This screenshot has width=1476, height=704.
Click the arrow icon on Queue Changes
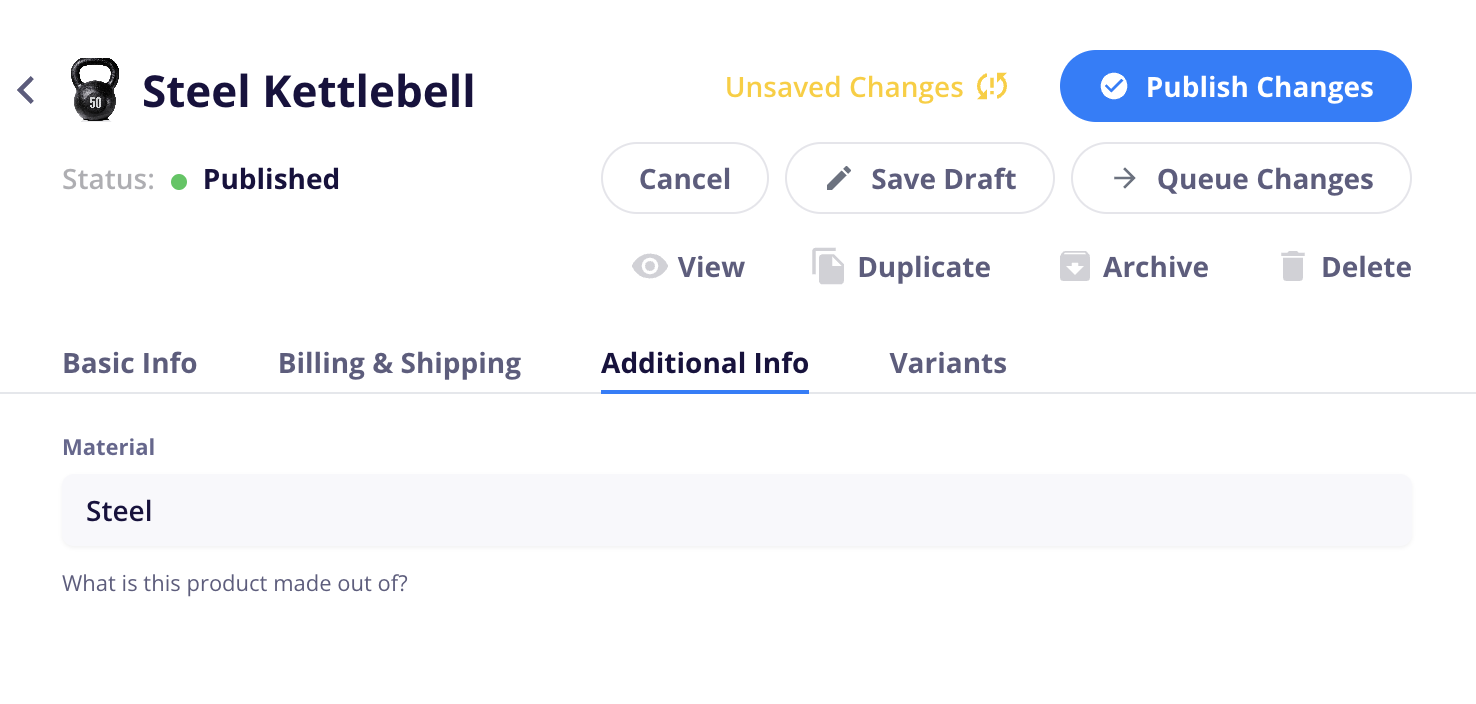1125,179
